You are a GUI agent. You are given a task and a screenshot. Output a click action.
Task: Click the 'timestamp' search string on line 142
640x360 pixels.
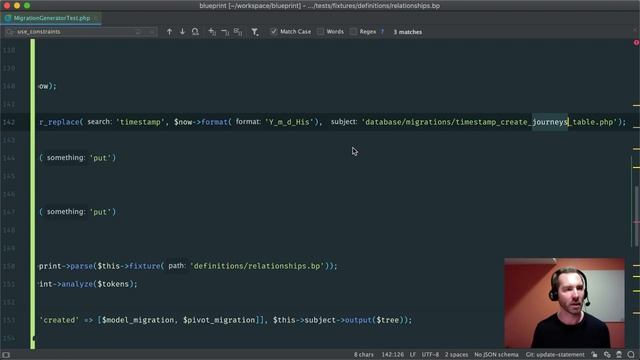click(140, 122)
